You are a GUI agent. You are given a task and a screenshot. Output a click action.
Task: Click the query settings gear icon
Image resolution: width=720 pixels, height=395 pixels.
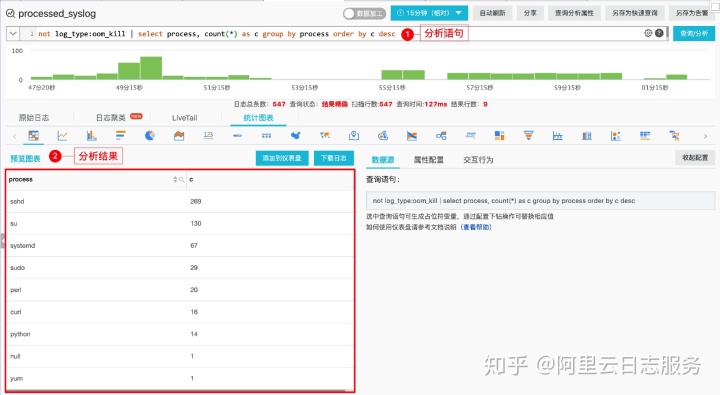pyautogui.click(x=648, y=33)
